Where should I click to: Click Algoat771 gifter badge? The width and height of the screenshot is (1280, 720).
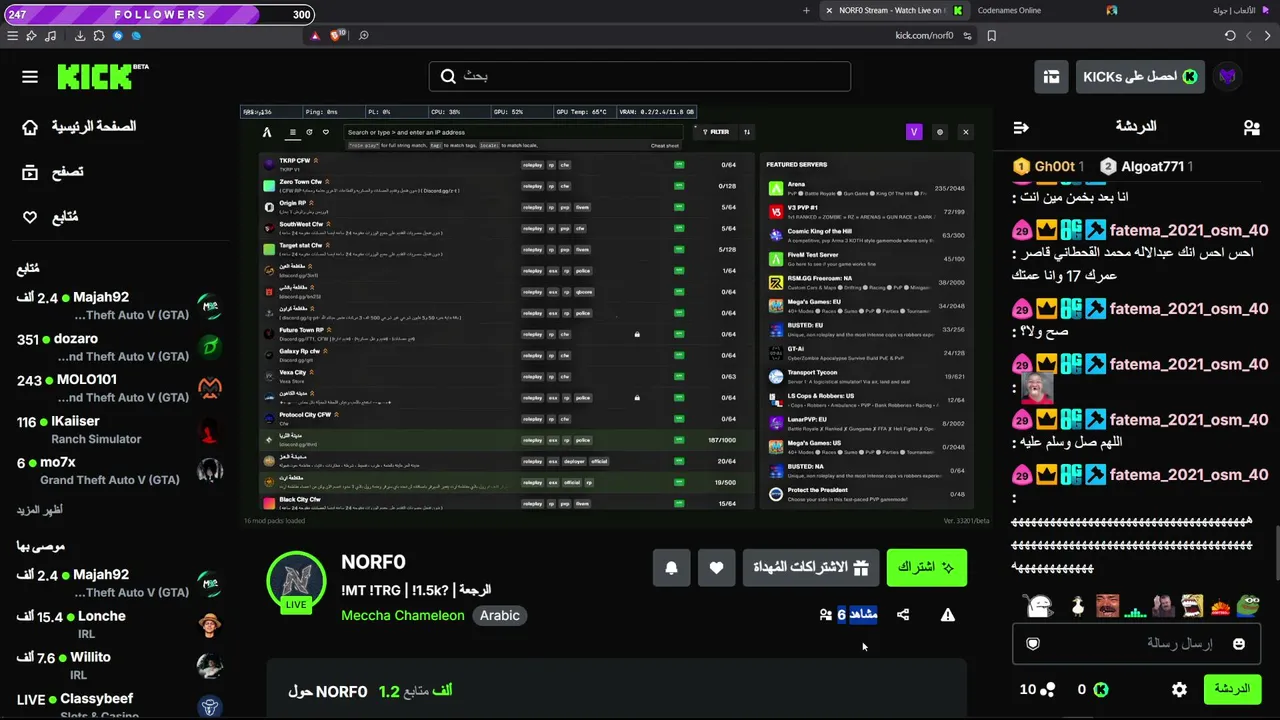pyautogui.click(x=1146, y=166)
